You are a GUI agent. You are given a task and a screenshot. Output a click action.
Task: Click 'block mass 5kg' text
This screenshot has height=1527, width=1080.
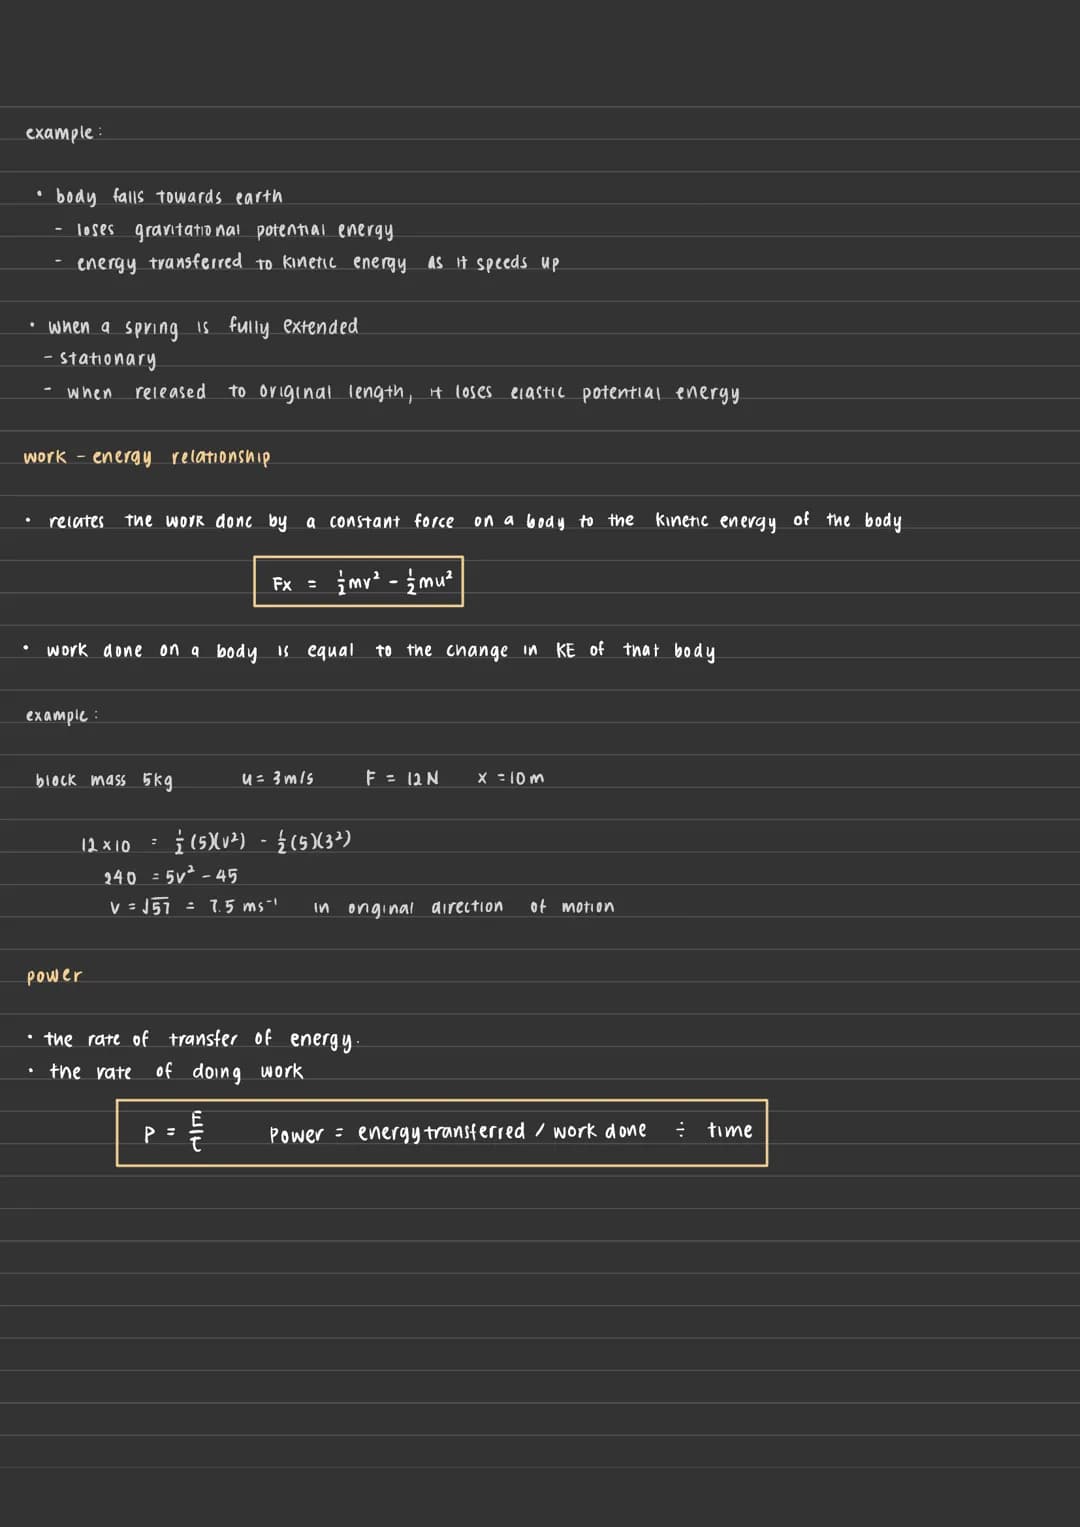(x=104, y=780)
